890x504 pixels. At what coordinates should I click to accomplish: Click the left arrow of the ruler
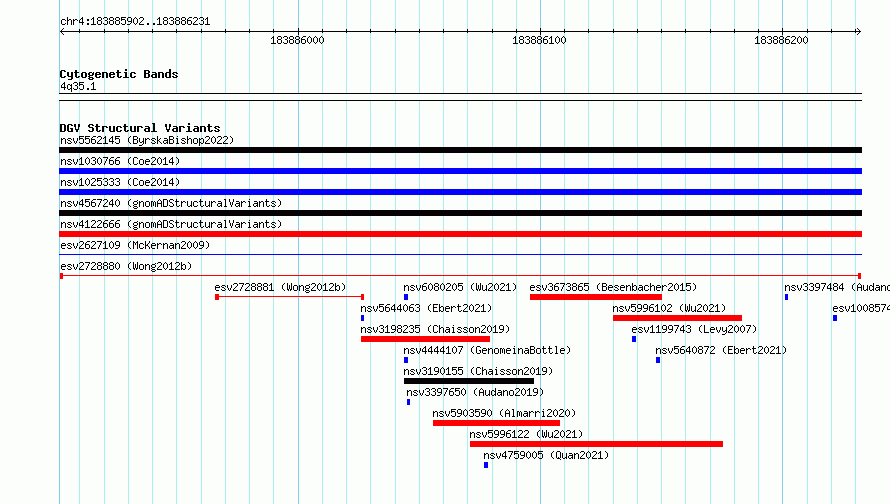62,31
